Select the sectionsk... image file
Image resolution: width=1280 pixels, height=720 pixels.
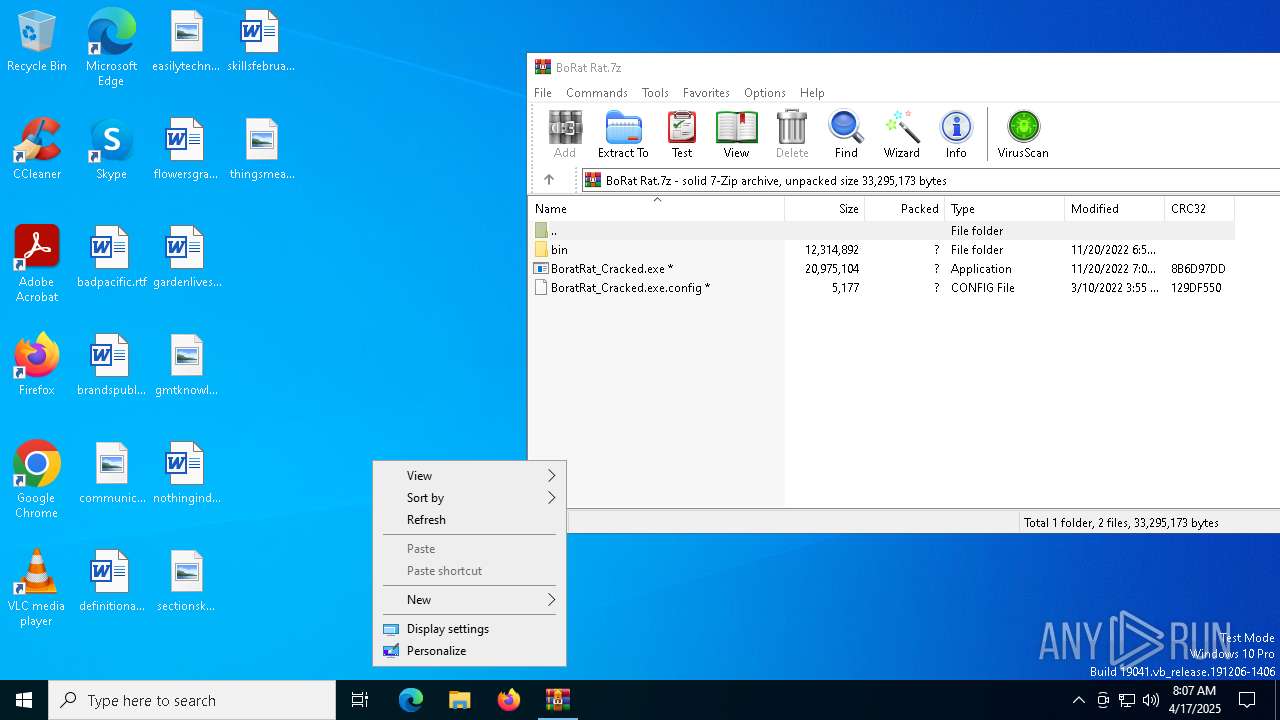tap(186, 581)
